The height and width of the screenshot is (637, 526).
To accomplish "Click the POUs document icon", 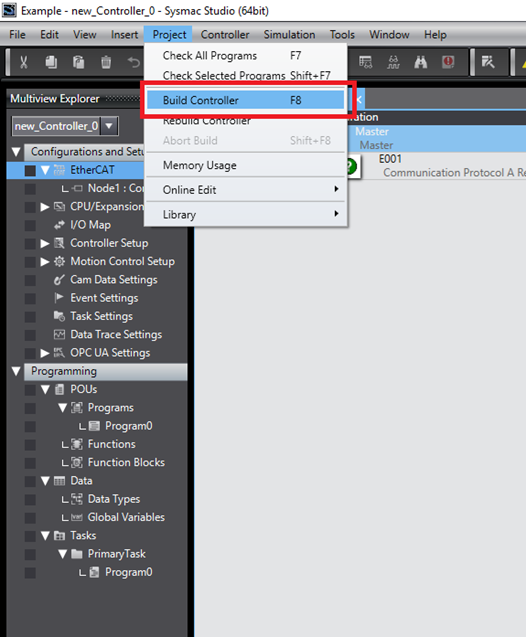I will coord(59,389).
